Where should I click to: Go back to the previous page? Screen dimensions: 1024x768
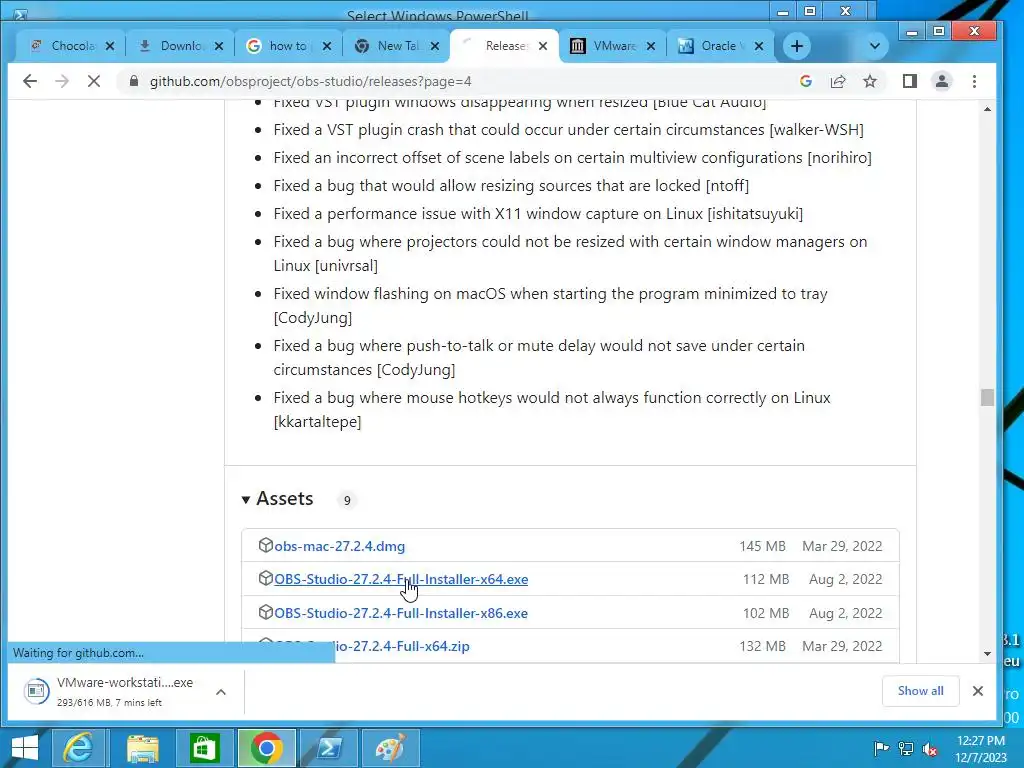(x=30, y=81)
